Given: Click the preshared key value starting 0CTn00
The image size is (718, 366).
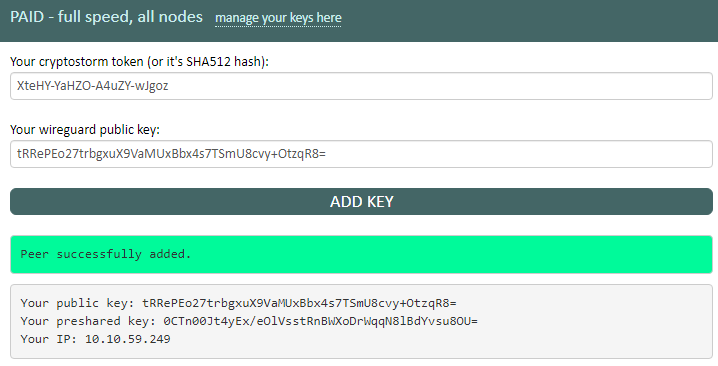Looking at the screenshot, I should 321,321.
